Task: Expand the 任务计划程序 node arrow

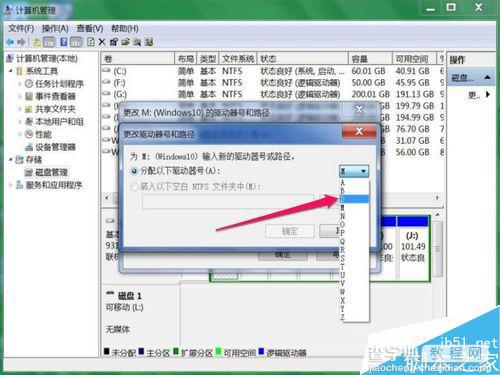Action: (x=20, y=84)
